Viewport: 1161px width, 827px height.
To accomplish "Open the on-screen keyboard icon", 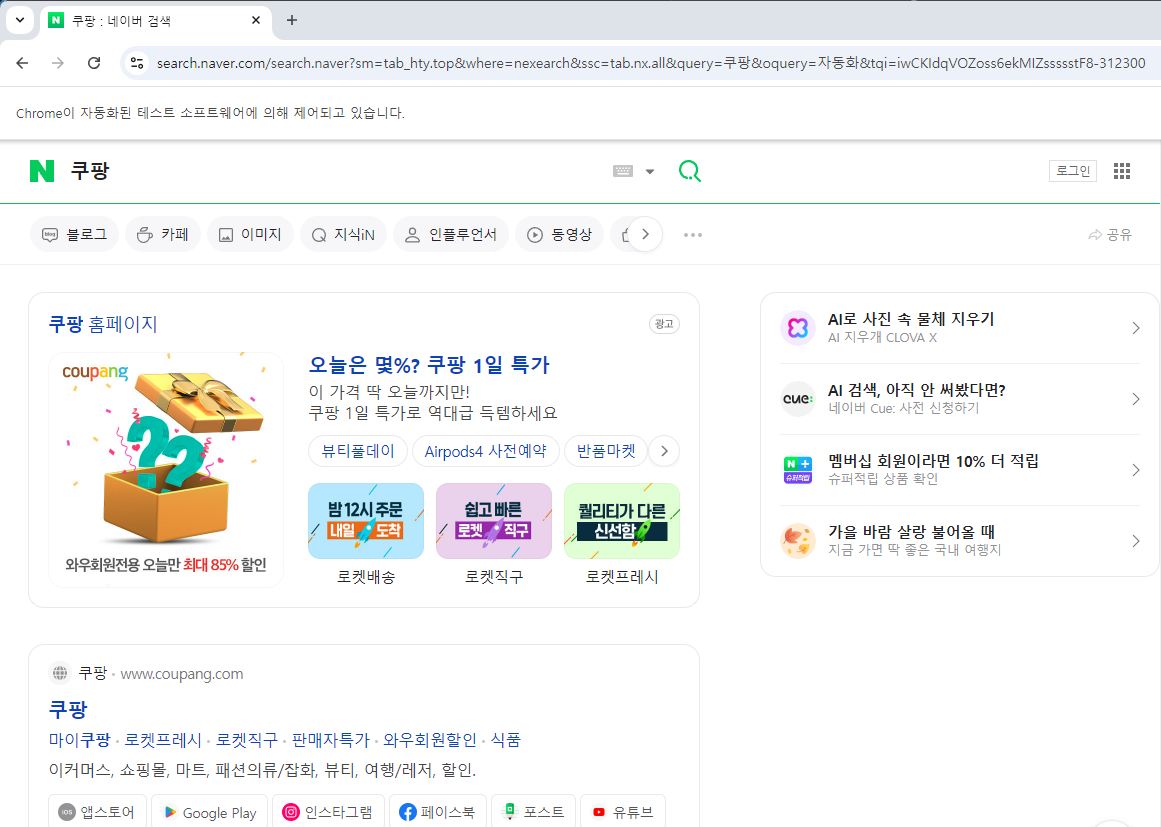I will [623, 171].
